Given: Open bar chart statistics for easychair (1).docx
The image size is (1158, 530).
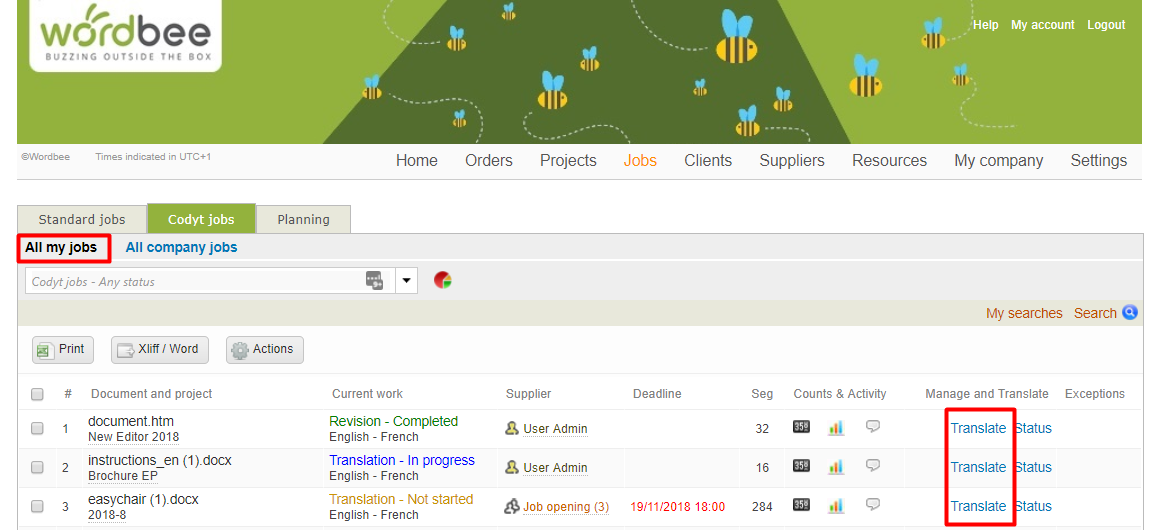Looking at the screenshot, I should point(836,506).
